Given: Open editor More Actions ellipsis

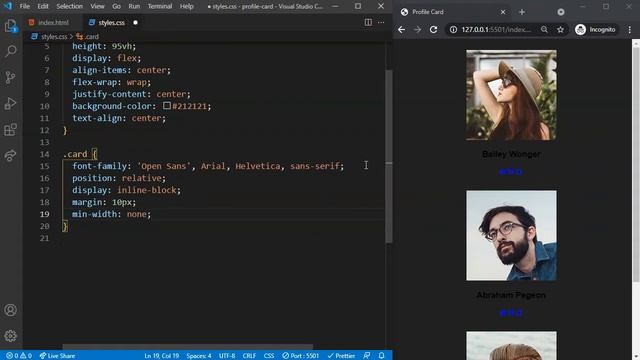Looking at the screenshot, I should (381, 22).
